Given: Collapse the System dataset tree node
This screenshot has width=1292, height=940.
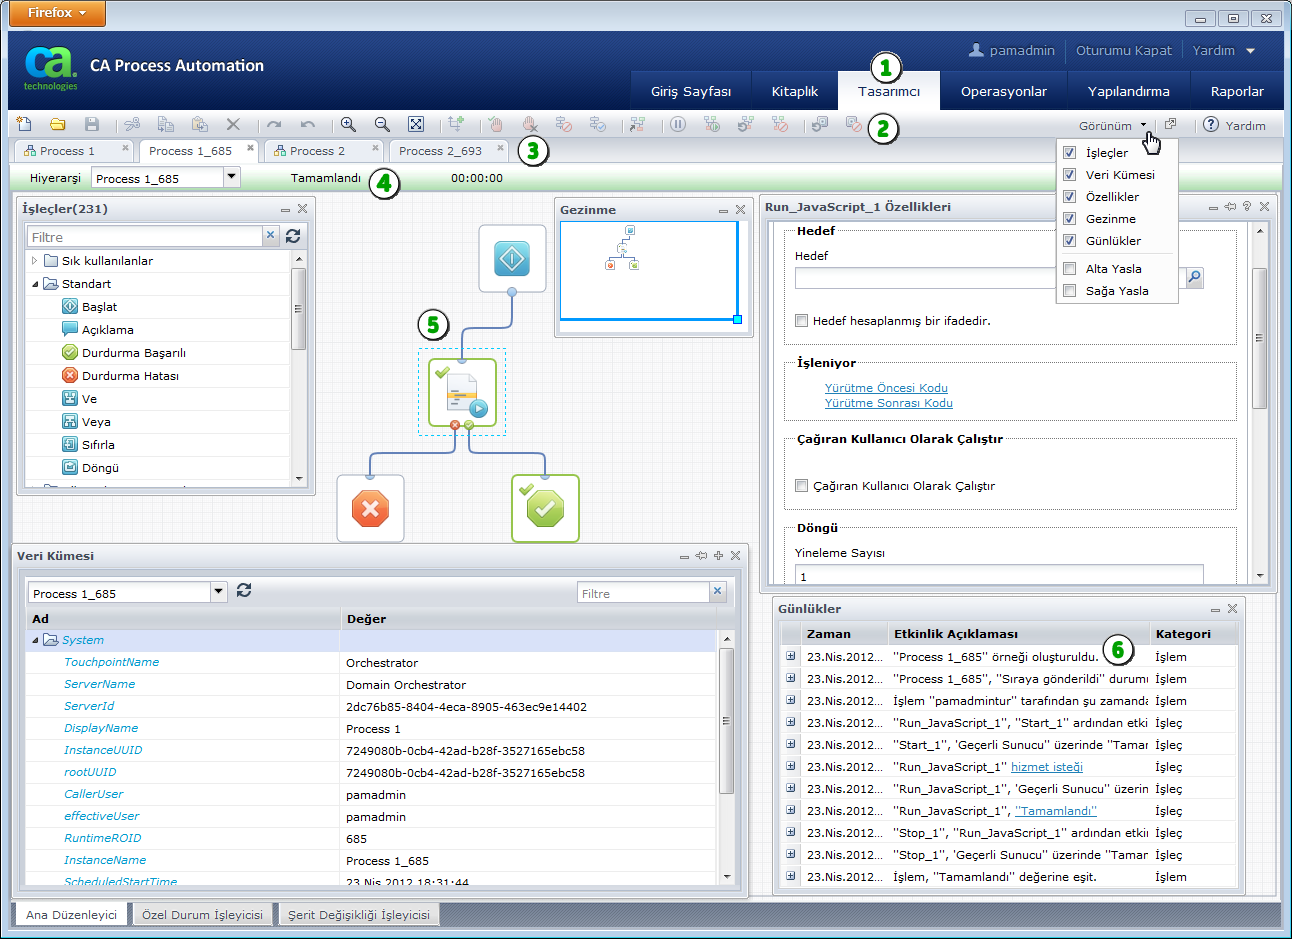Looking at the screenshot, I should (x=36, y=640).
